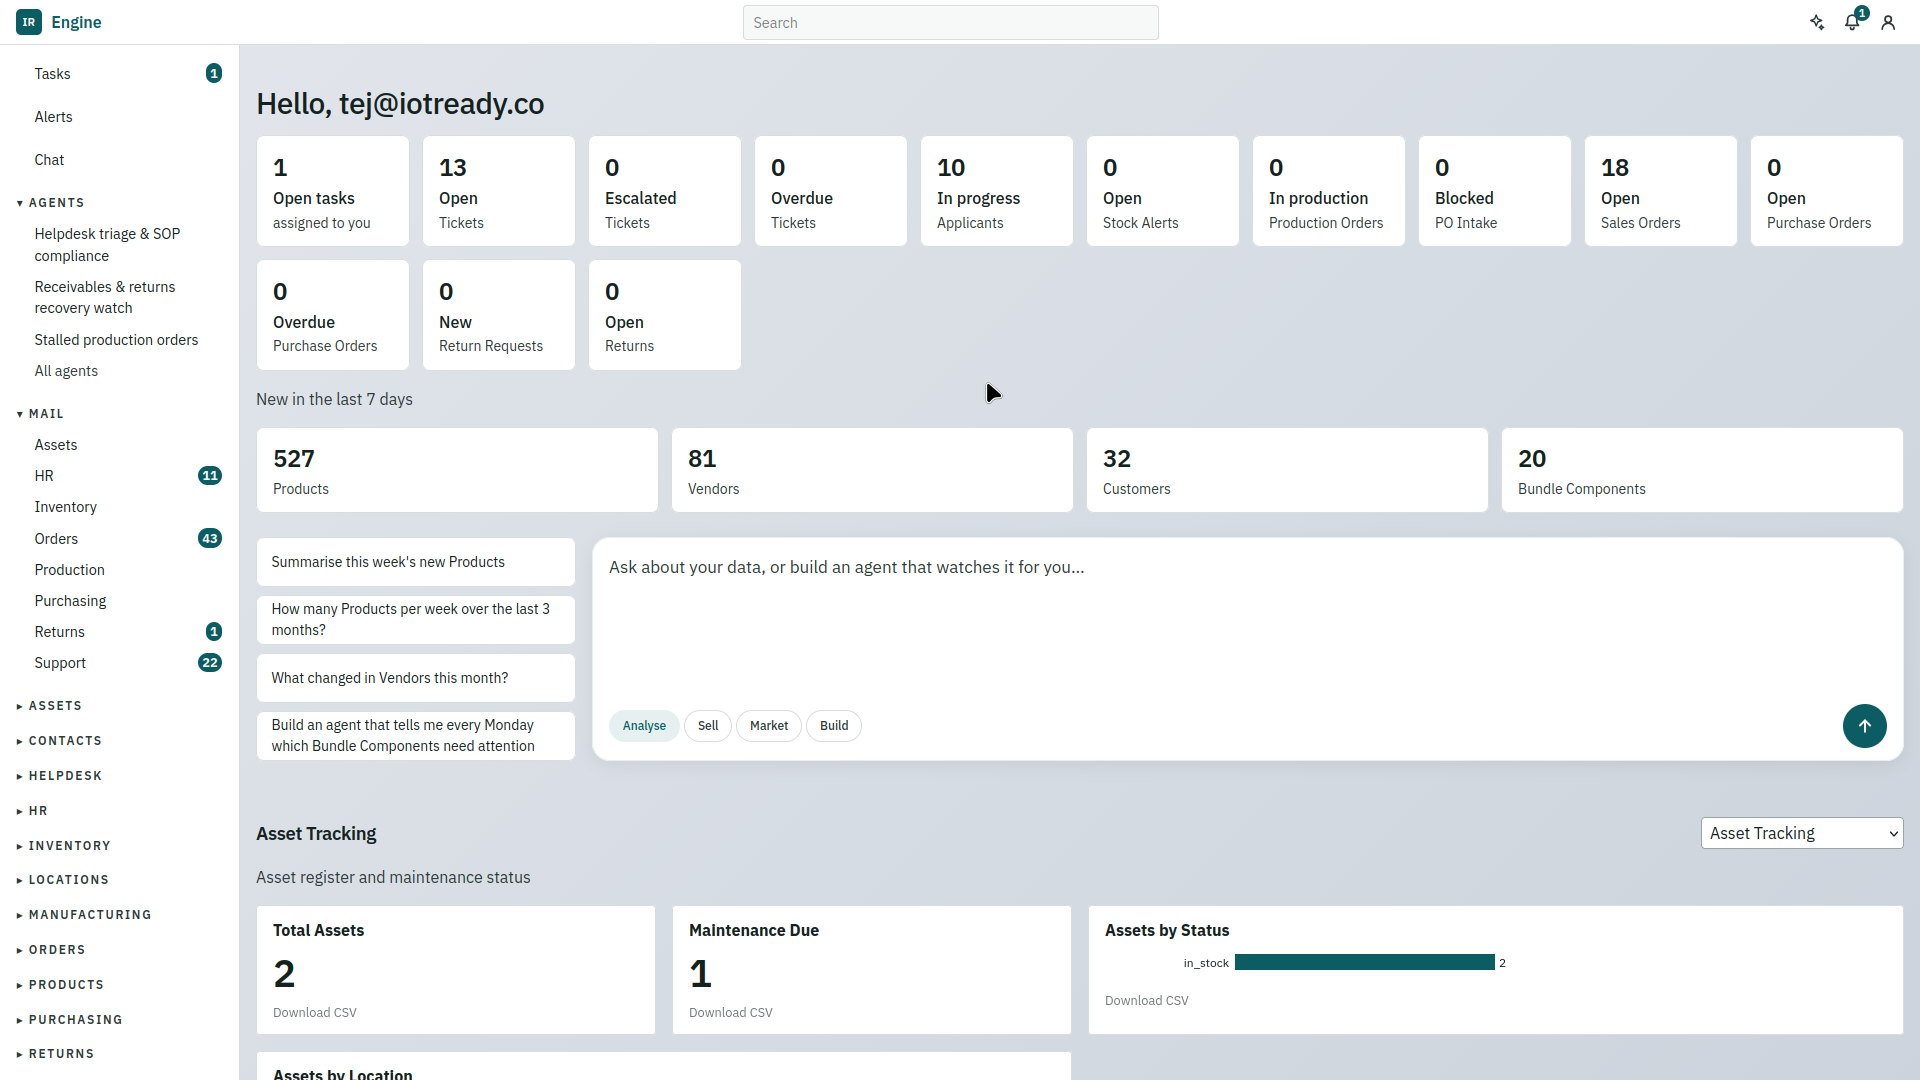The width and height of the screenshot is (1920, 1080).
Task: Open Chat in the sidebar
Action: click(49, 160)
